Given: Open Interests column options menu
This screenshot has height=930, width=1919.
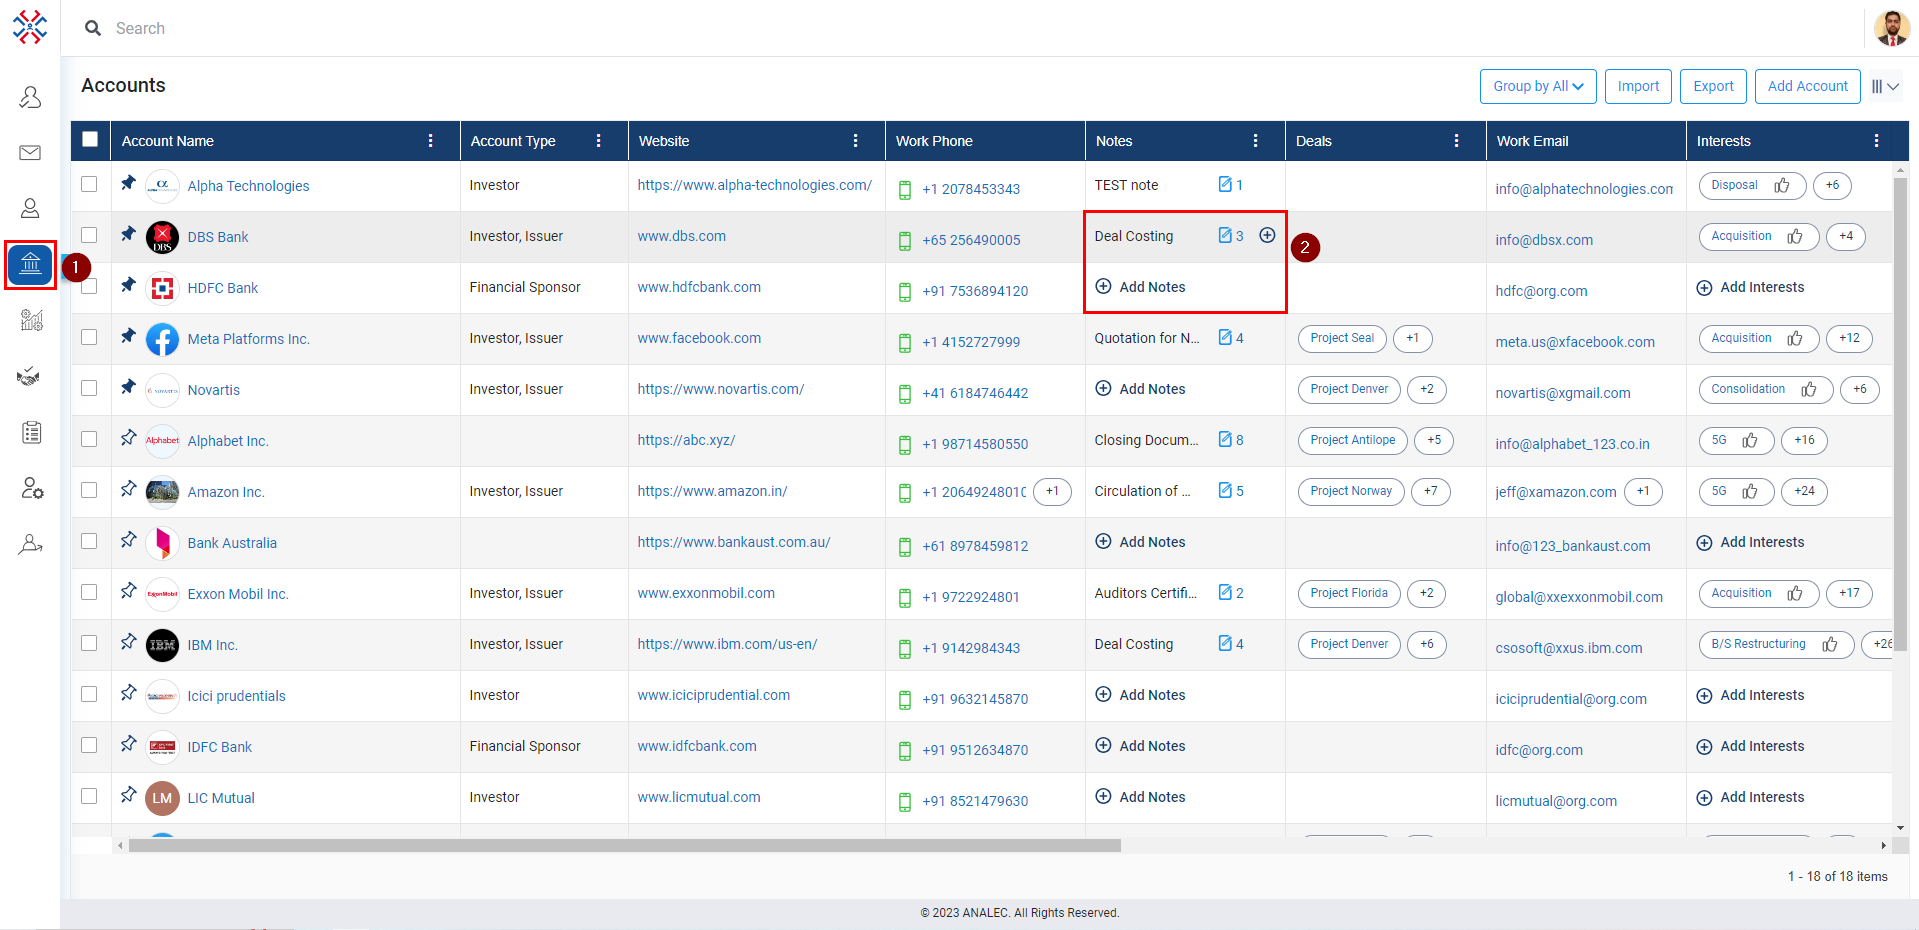Looking at the screenshot, I should (1877, 141).
